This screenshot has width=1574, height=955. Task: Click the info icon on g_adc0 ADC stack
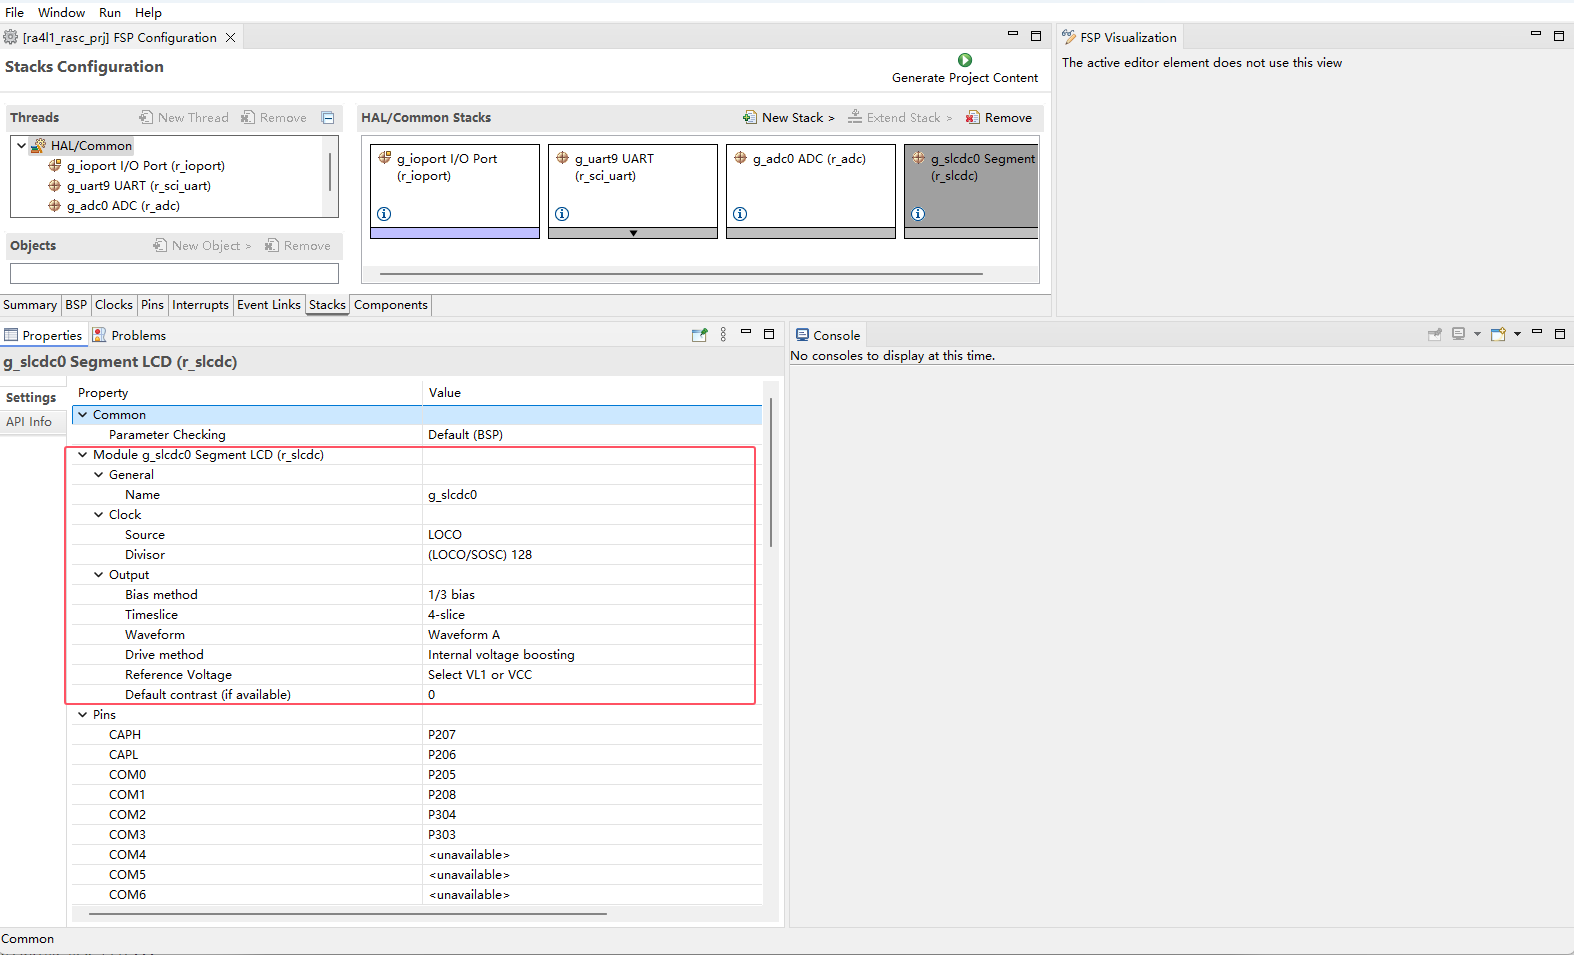click(740, 214)
